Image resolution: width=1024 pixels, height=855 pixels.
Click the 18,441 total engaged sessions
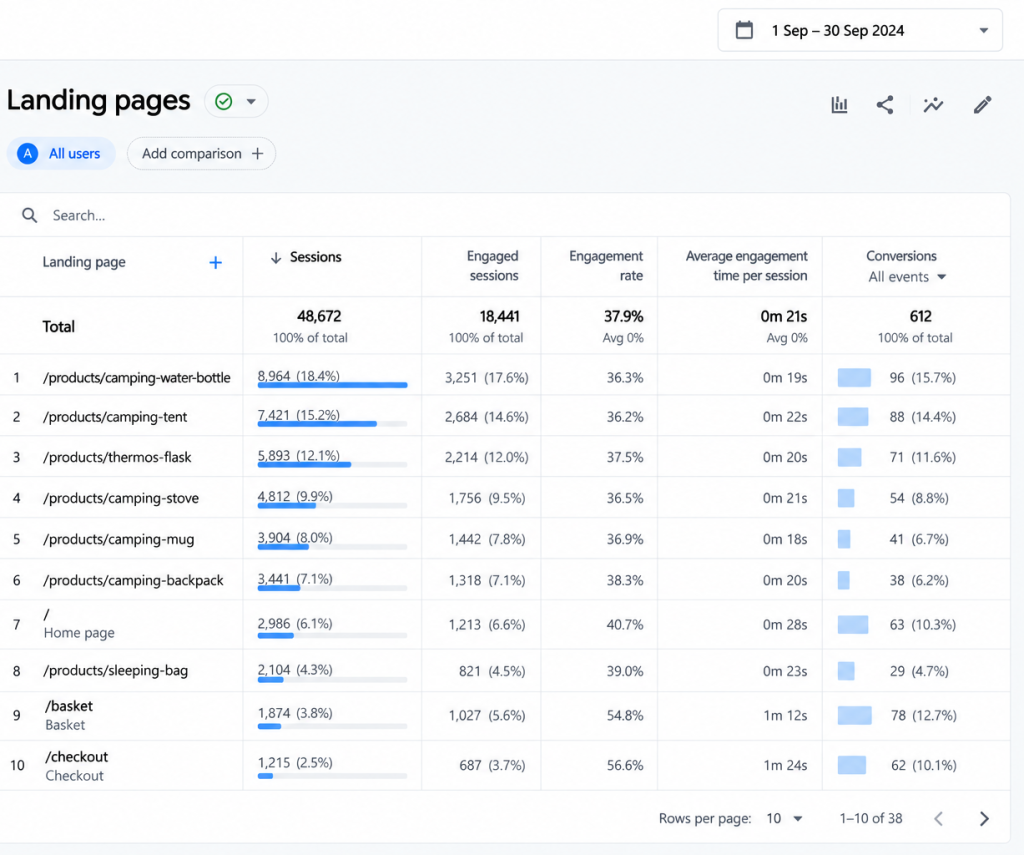pyautogui.click(x=500, y=316)
